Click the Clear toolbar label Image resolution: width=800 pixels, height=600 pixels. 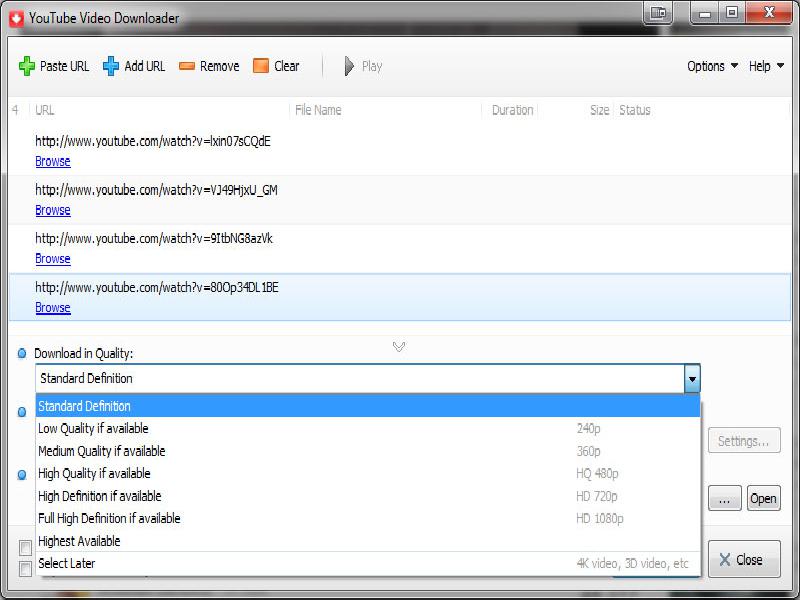pos(287,66)
